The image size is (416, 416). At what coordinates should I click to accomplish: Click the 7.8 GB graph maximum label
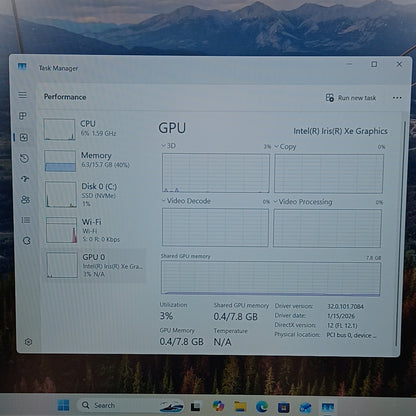coord(373,258)
